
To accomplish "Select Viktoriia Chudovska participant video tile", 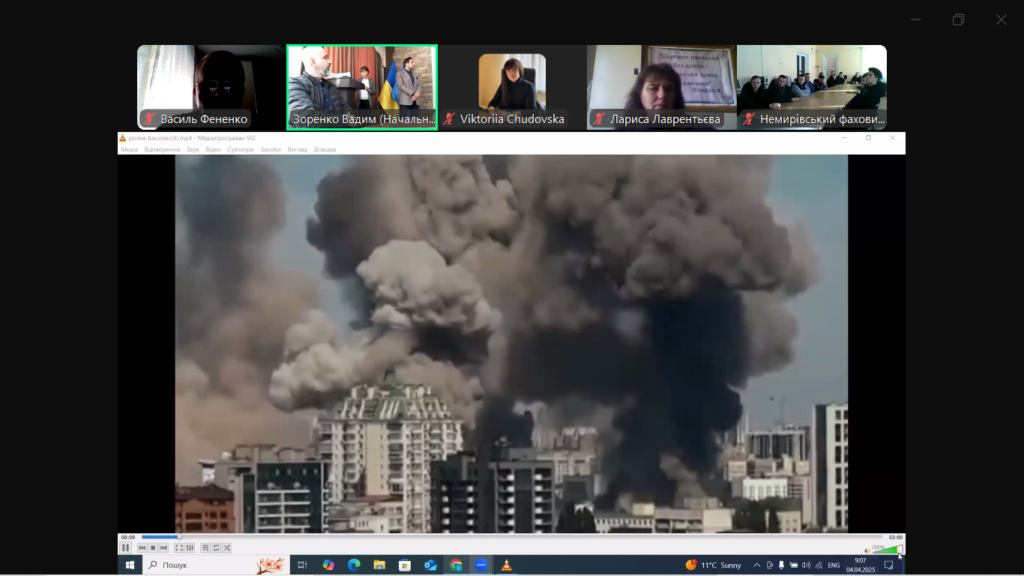I will coord(511,87).
